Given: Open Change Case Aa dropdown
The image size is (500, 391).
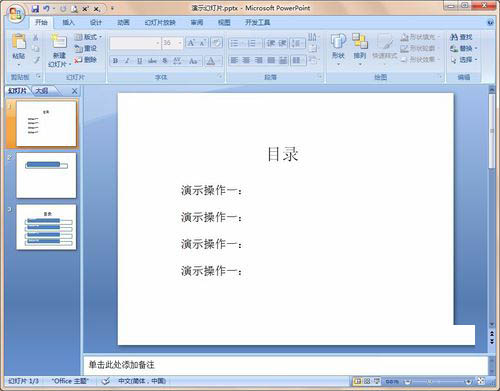Looking at the screenshot, I should click(194, 61).
